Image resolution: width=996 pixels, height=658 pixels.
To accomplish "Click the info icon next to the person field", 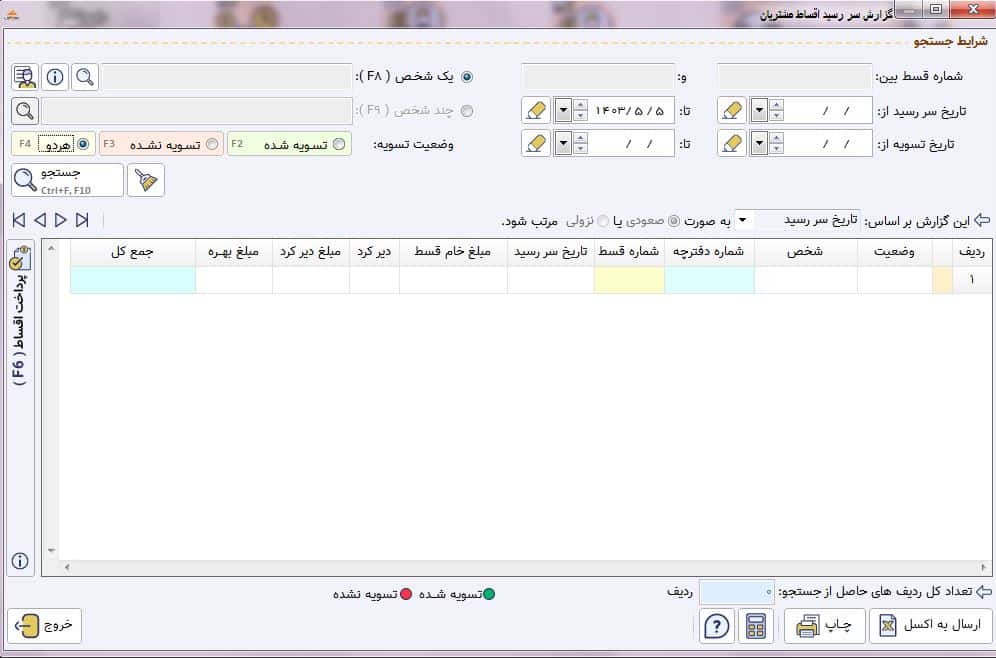I will (x=55, y=77).
